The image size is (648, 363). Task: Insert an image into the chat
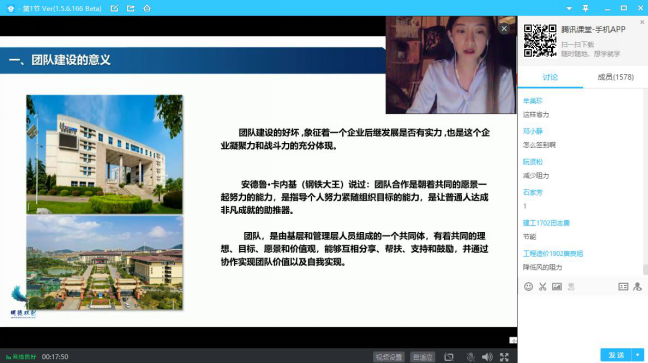coord(557,287)
